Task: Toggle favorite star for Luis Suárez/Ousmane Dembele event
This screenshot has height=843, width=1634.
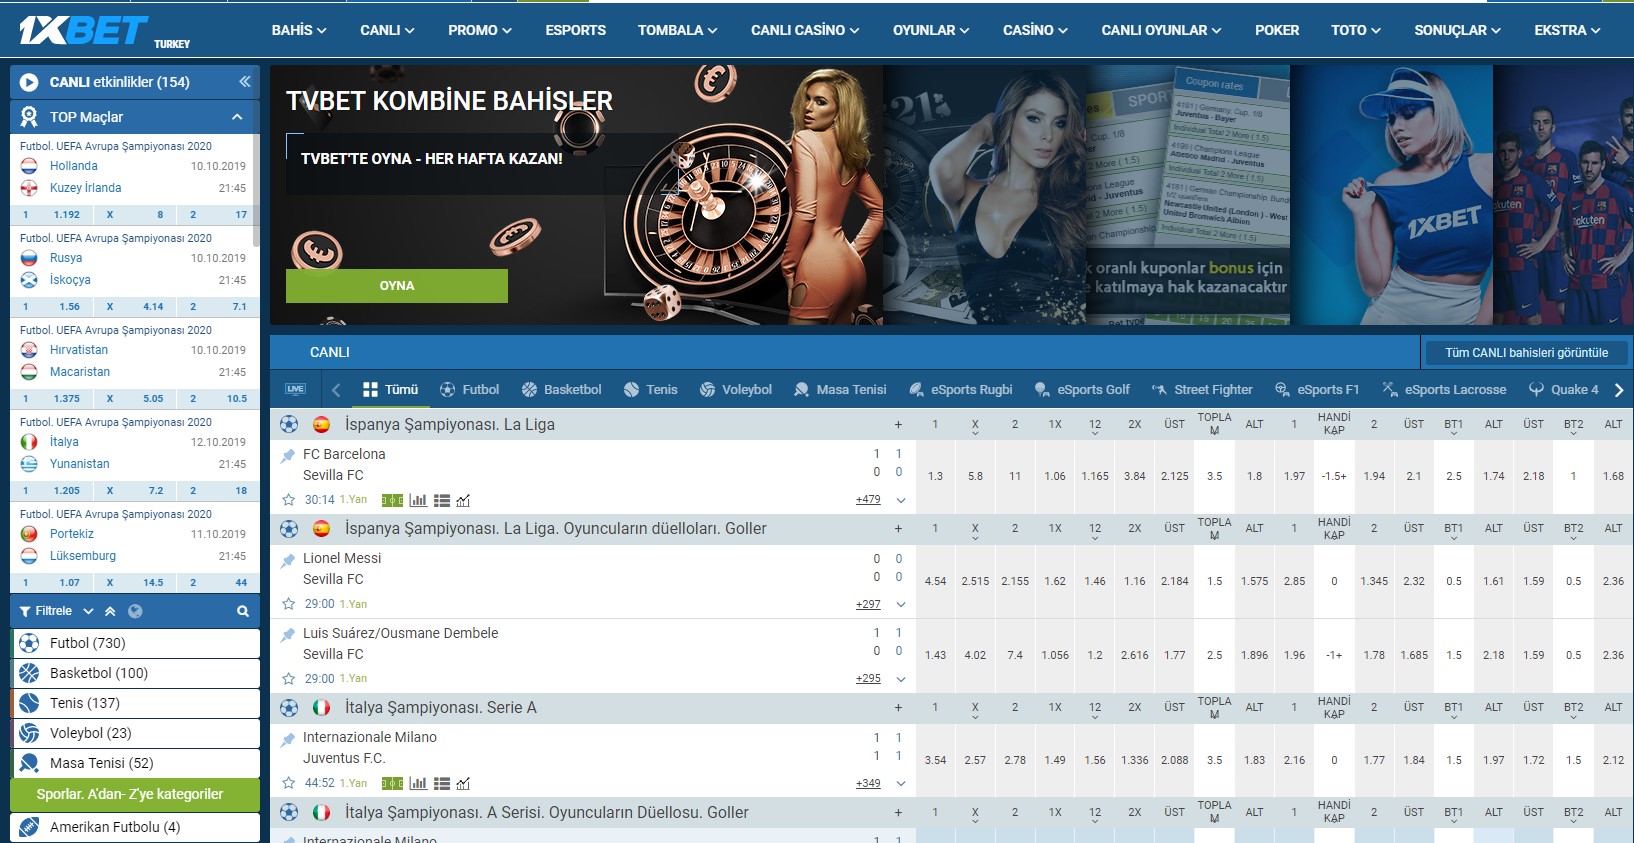Action: pyautogui.click(x=289, y=679)
